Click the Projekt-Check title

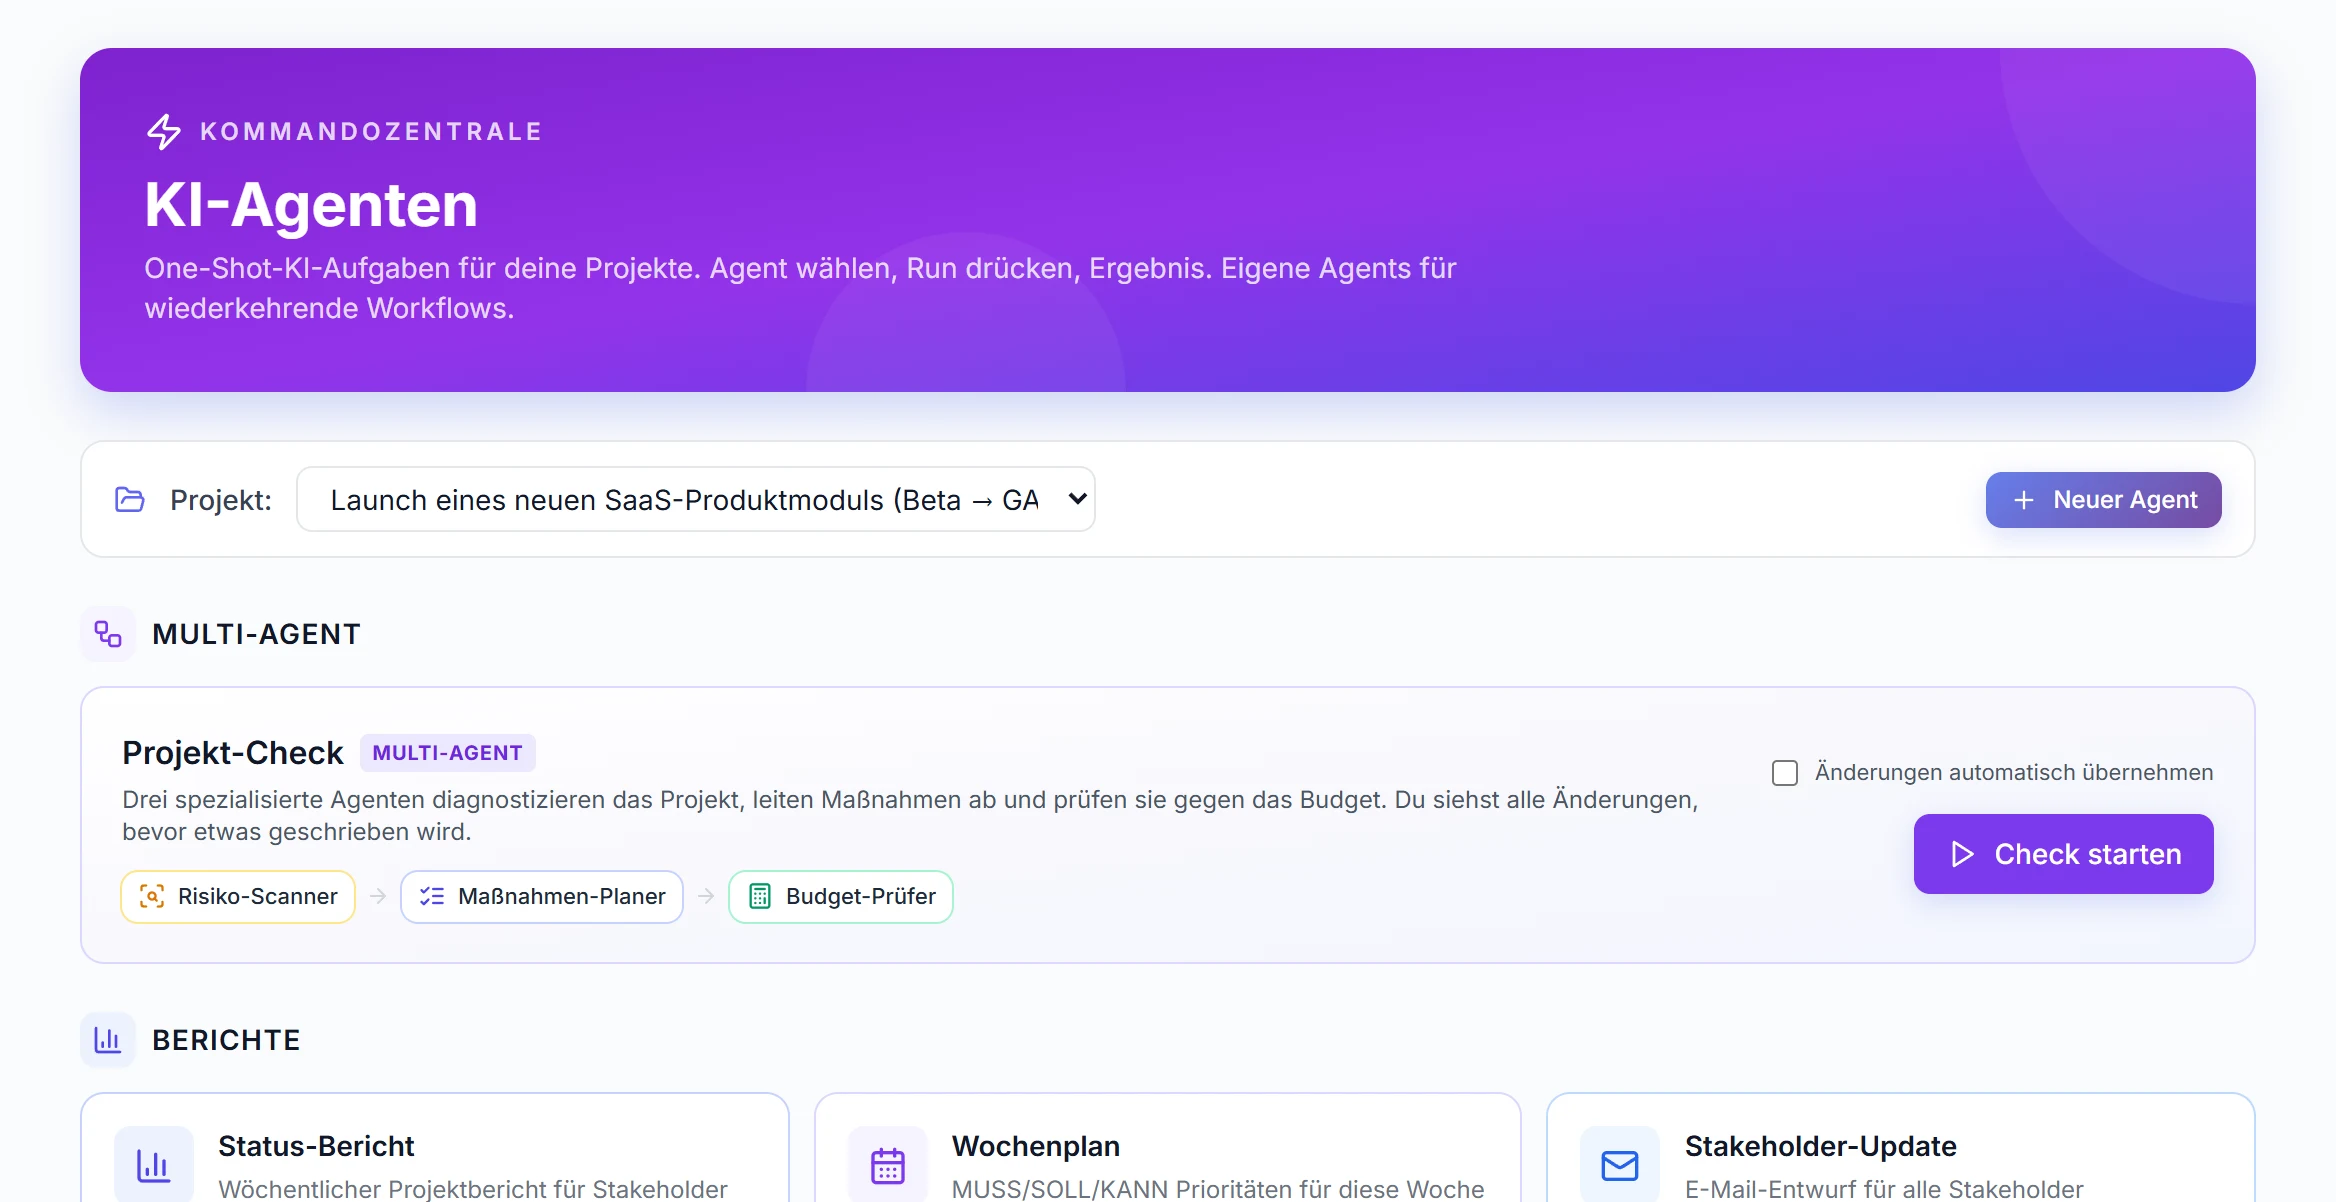[233, 753]
